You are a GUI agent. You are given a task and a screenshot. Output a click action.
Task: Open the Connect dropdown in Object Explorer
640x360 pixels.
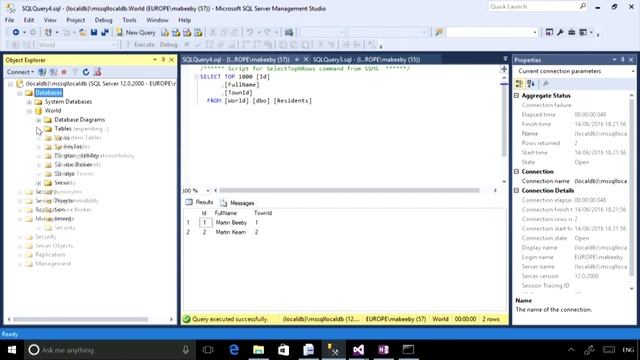tap(20, 72)
